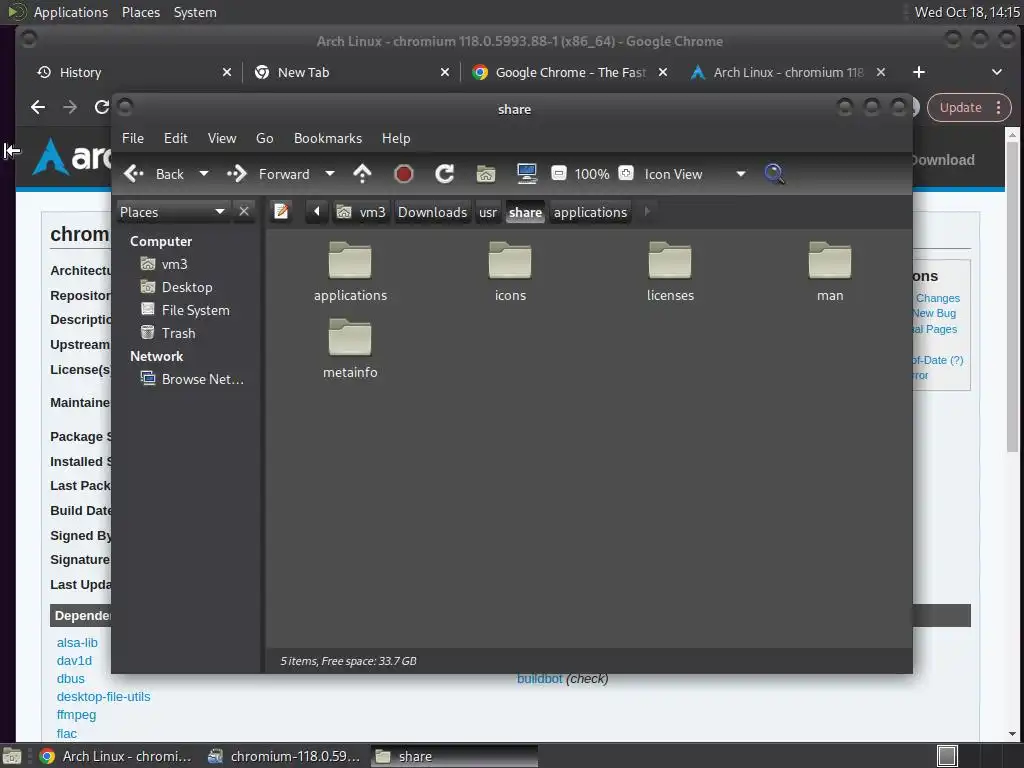Screen dimensions: 1024x768
Task: Jump to applications in the path bar
Action: [590, 212]
